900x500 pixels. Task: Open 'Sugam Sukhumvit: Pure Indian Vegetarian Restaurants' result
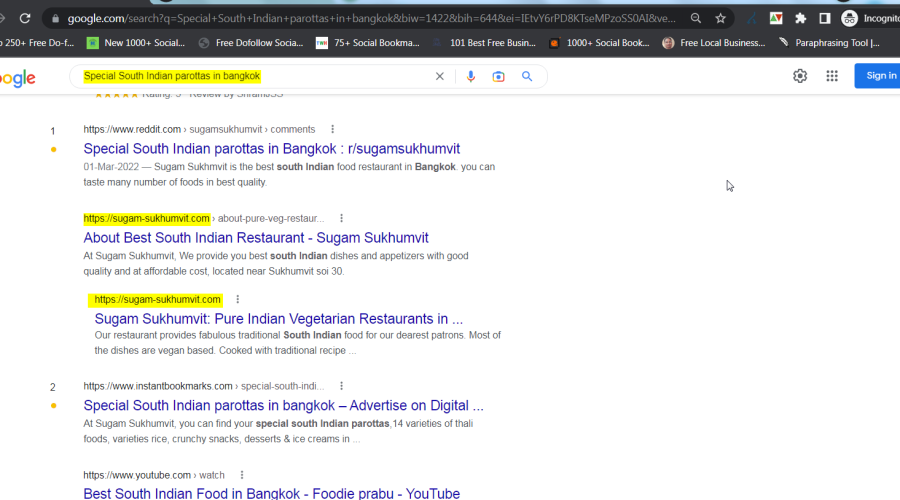279,319
